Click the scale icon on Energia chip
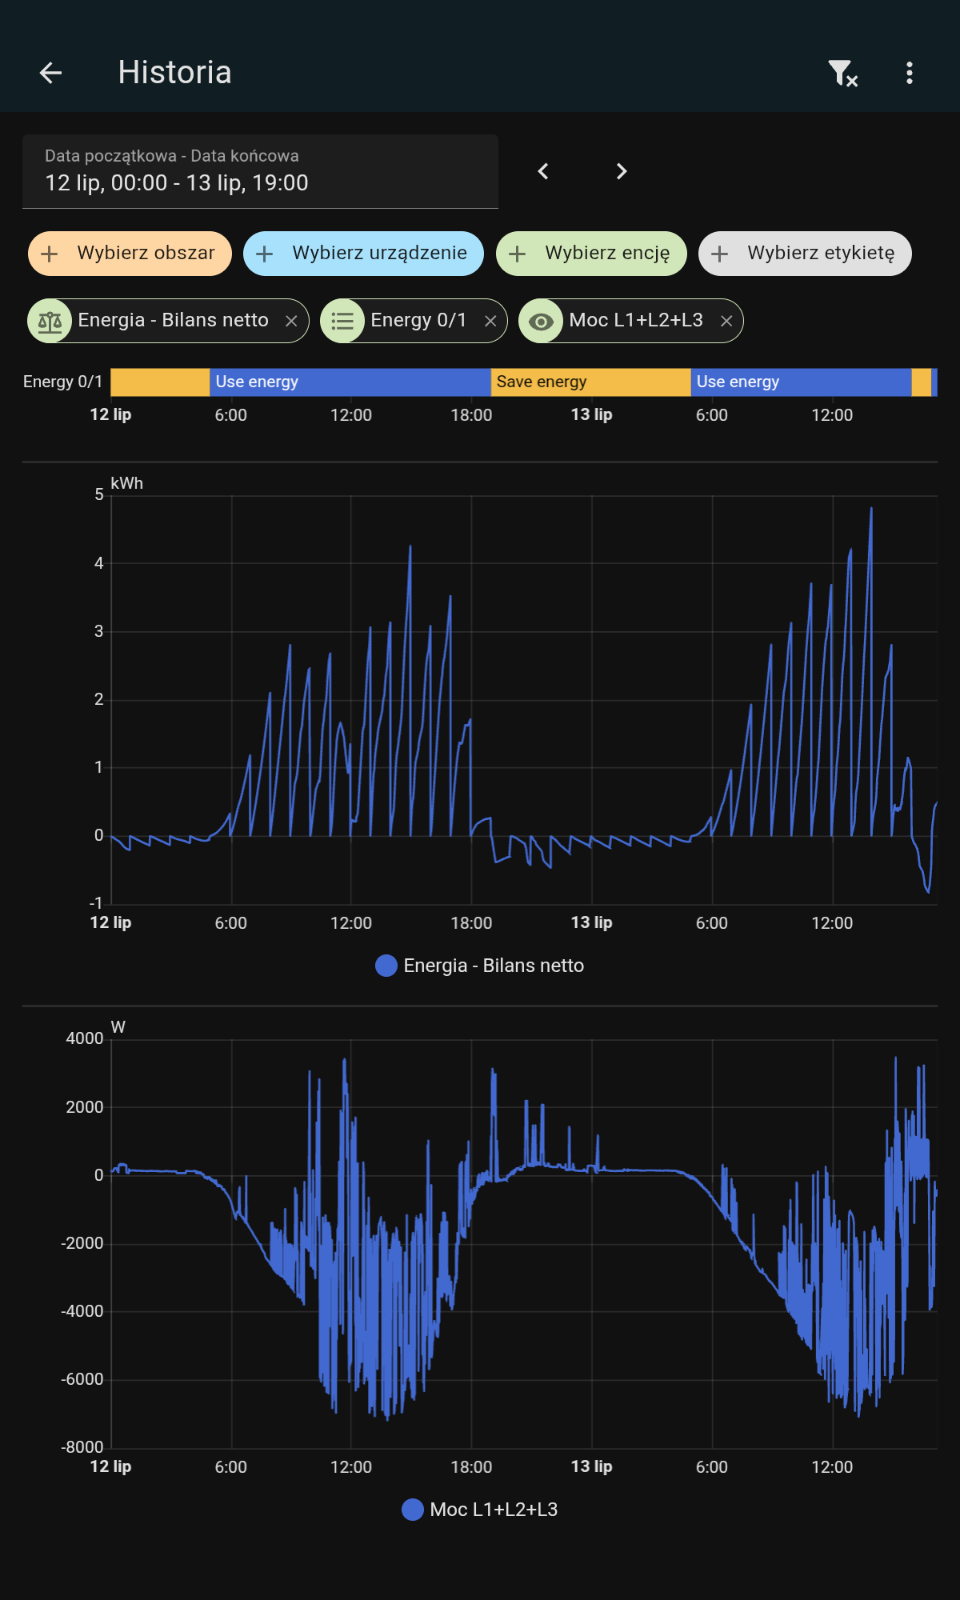Screen dimensions: 960x1600 click(x=50, y=321)
